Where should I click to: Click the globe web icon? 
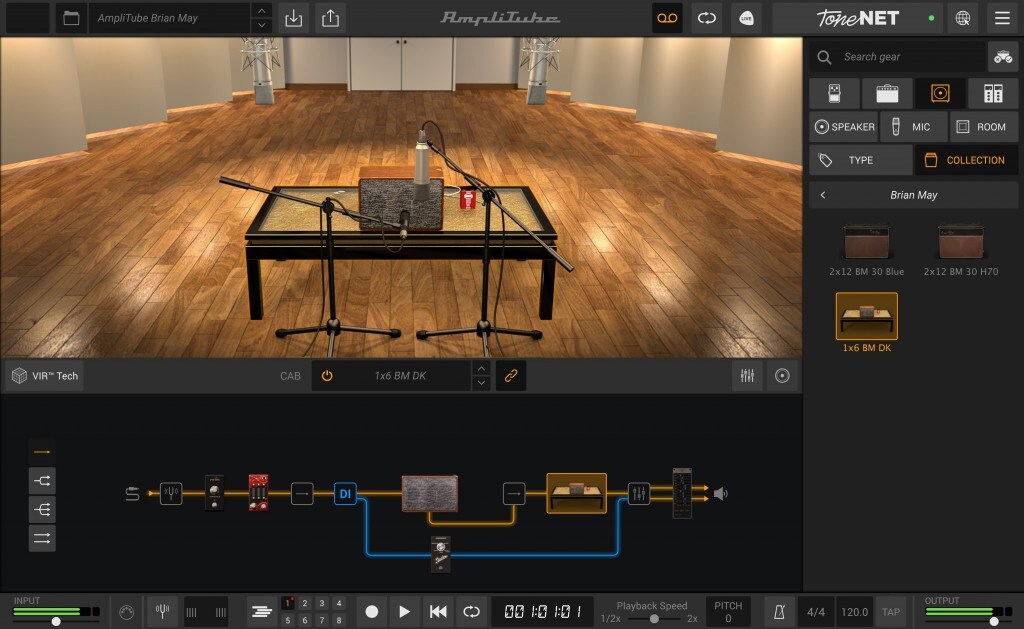pyautogui.click(x=963, y=18)
